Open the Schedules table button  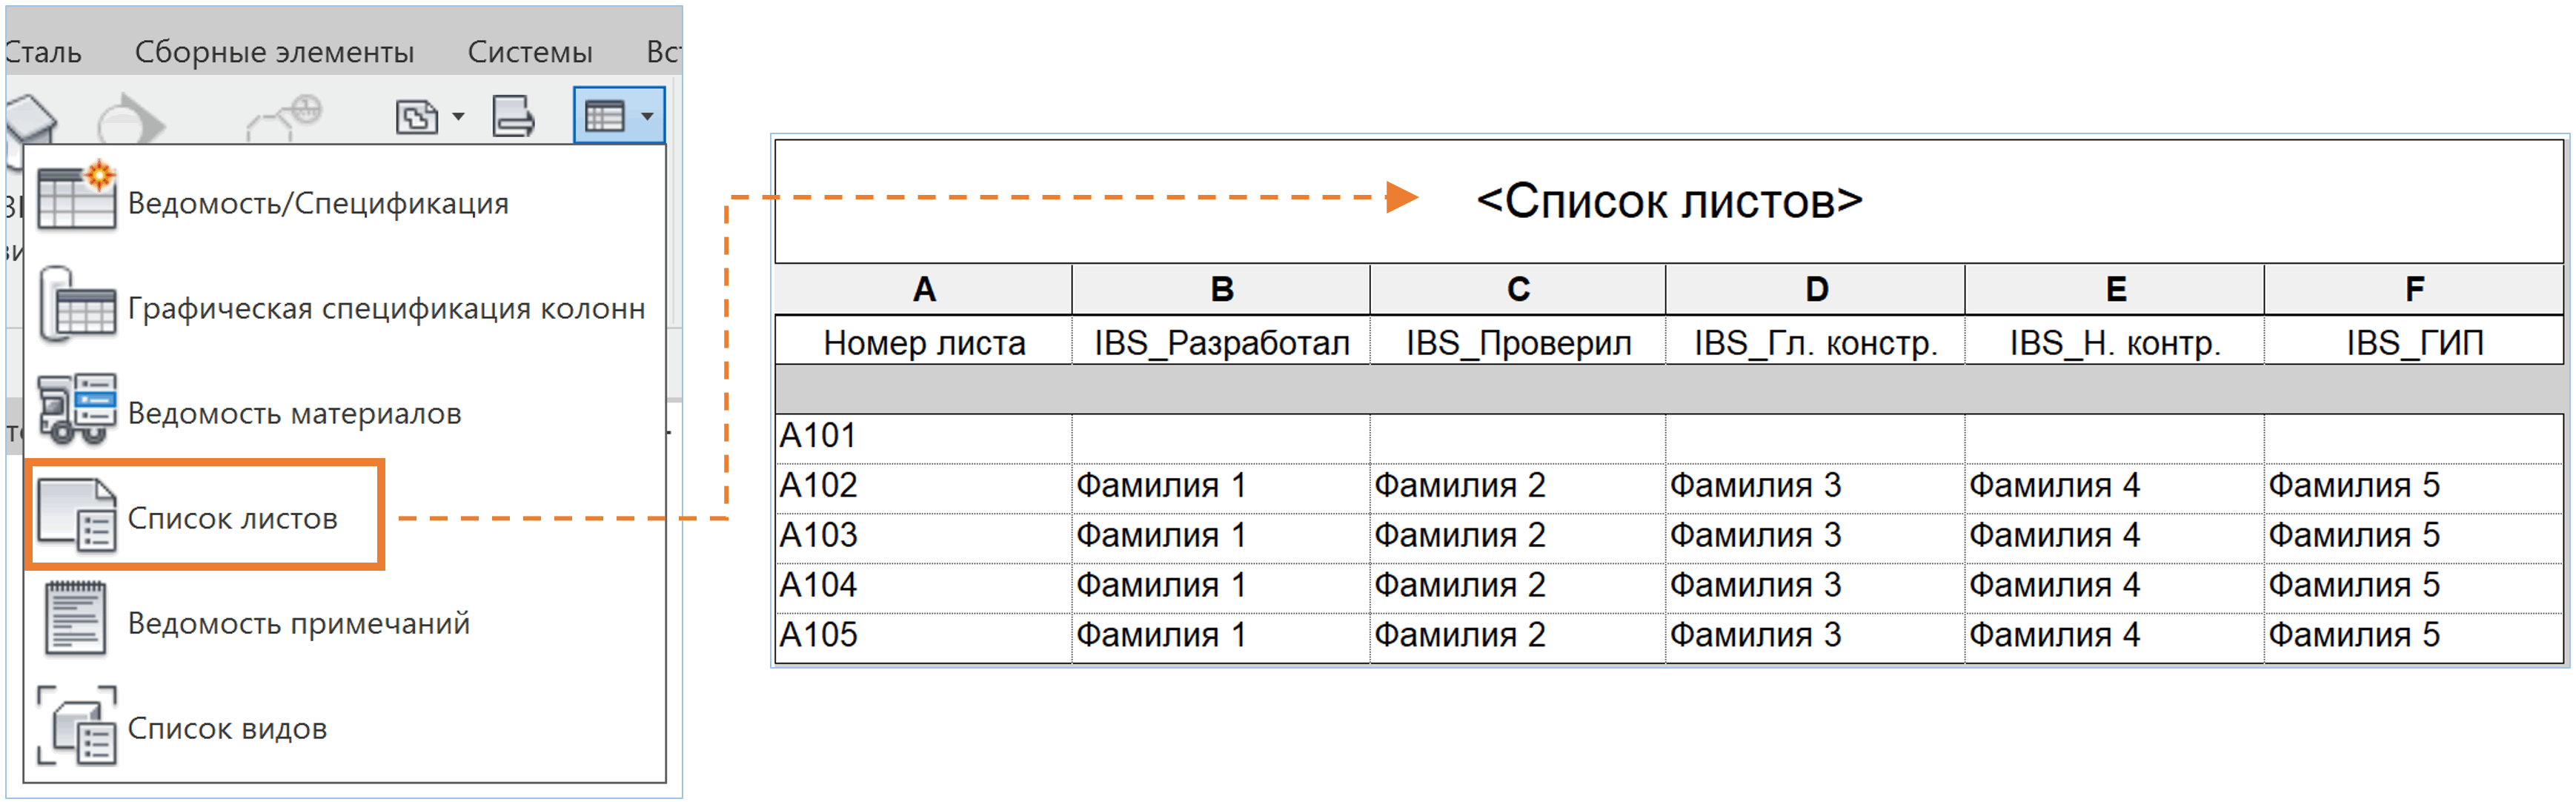tap(606, 117)
